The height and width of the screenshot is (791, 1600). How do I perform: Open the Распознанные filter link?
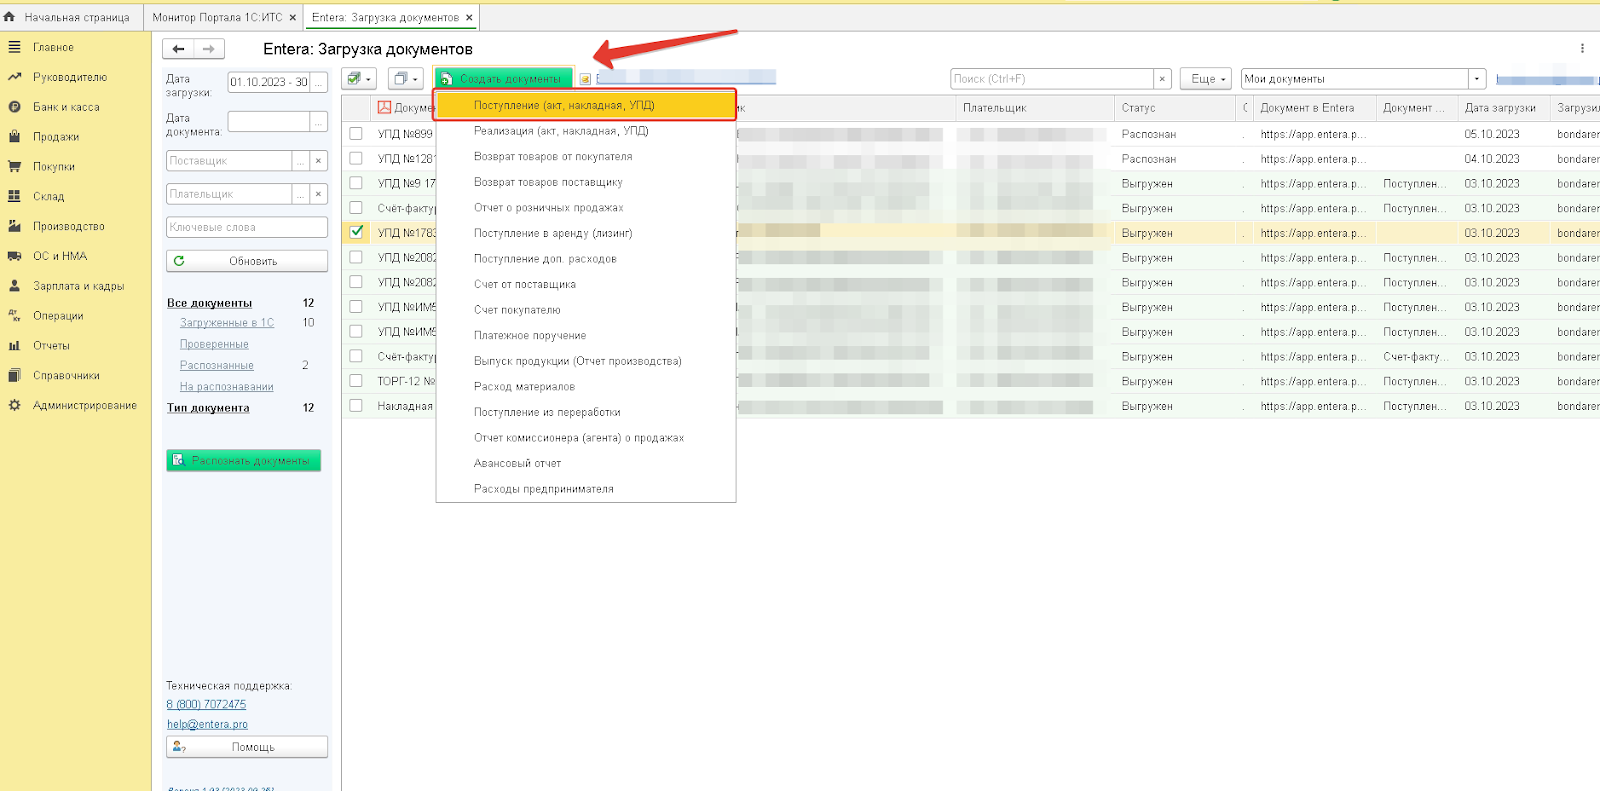pyautogui.click(x=217, y=366)
